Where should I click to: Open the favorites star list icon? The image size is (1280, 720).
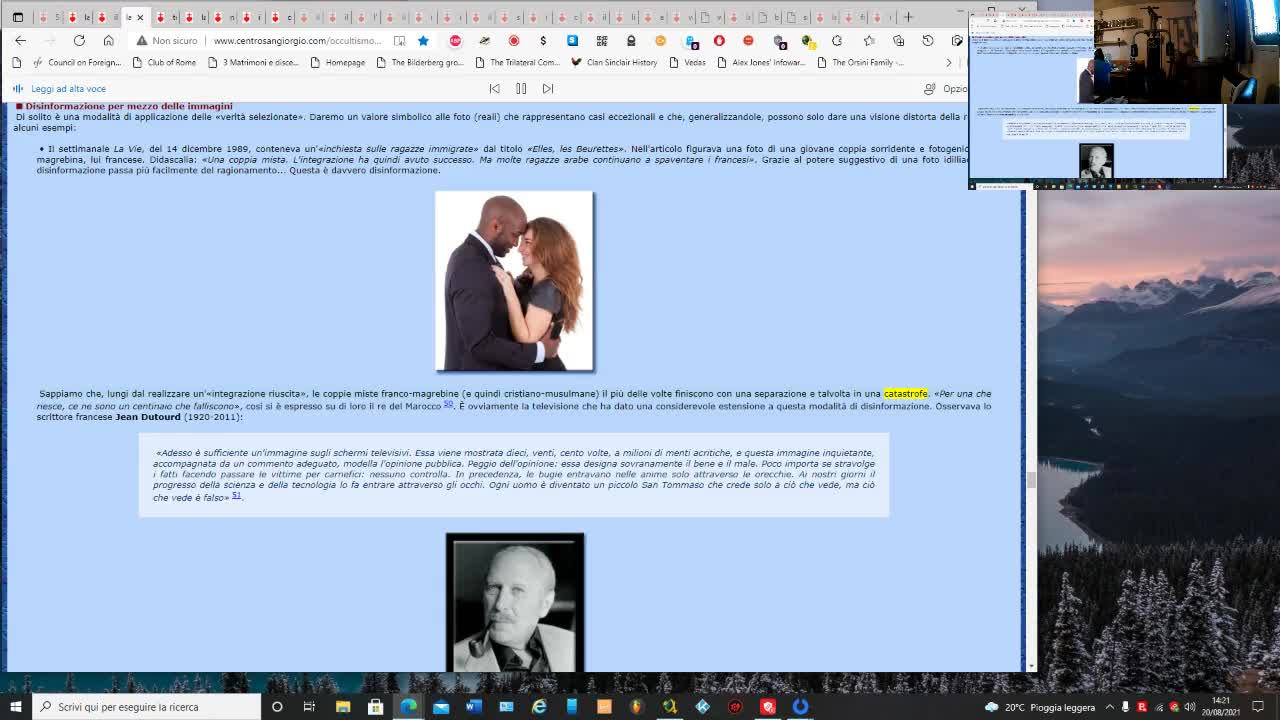pos(869,41)
